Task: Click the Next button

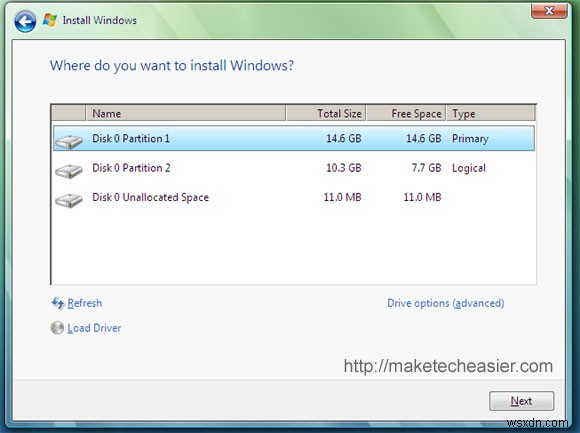Action: (x=522, y=401)
